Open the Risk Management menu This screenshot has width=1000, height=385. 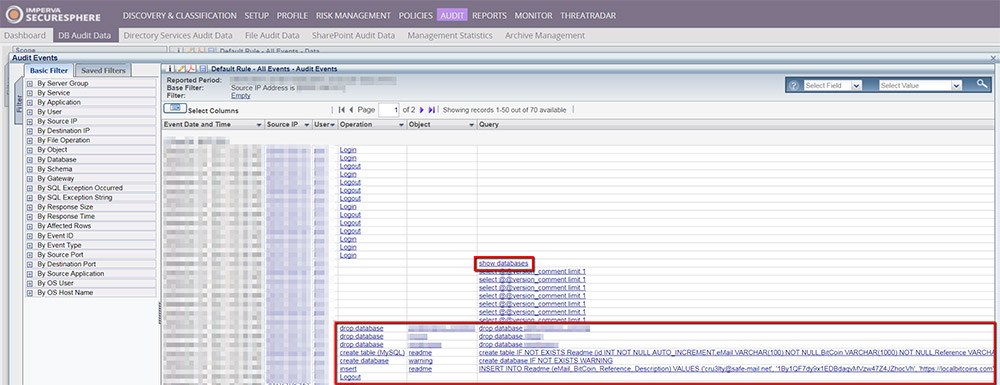tap(353, 15)
